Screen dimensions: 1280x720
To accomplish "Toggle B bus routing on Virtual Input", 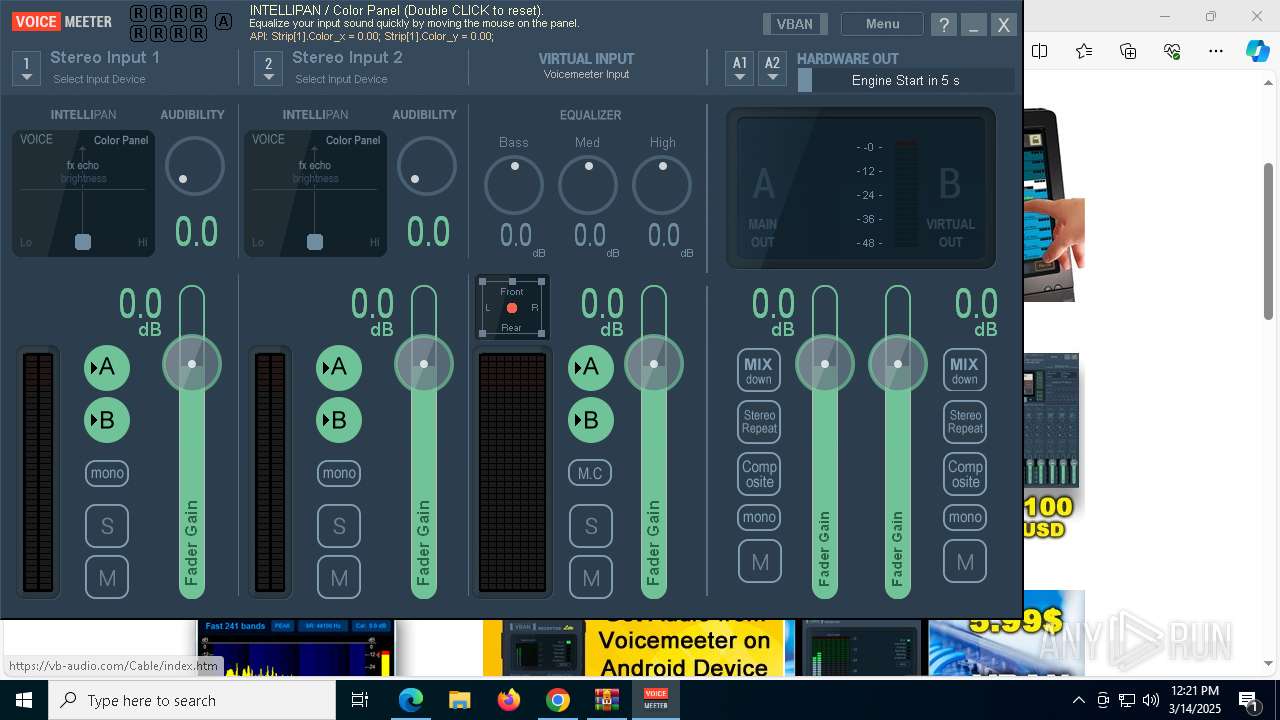I will (591, 420).
